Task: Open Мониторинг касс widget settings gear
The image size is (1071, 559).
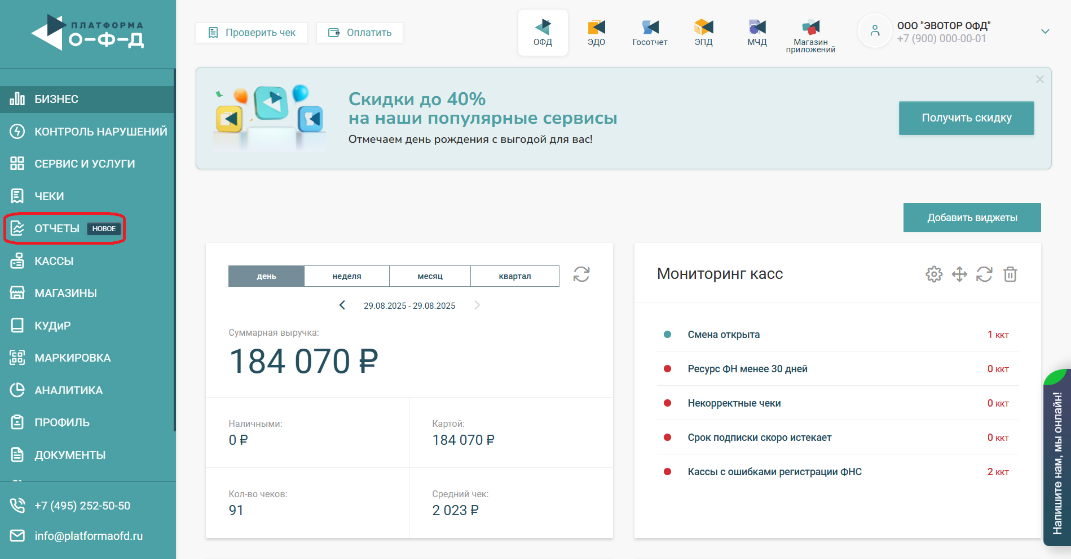Action: coord(934,274)
